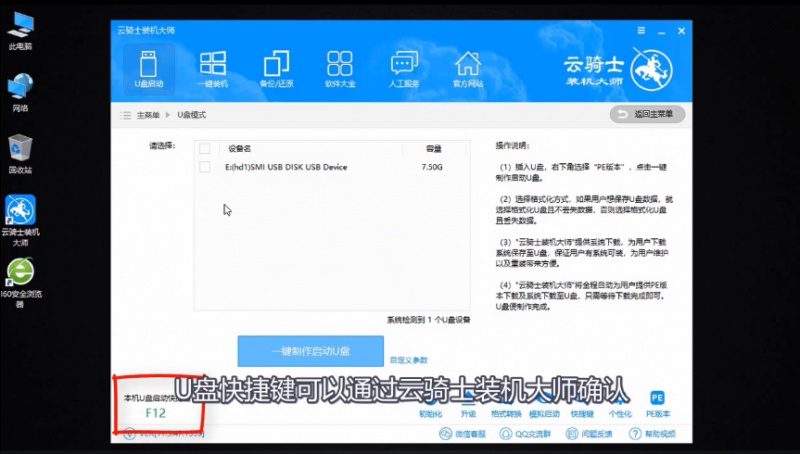Viewport: 800px width, 454px height.
Task: Click the 7.50G capacity value
Action: [432, 167]
